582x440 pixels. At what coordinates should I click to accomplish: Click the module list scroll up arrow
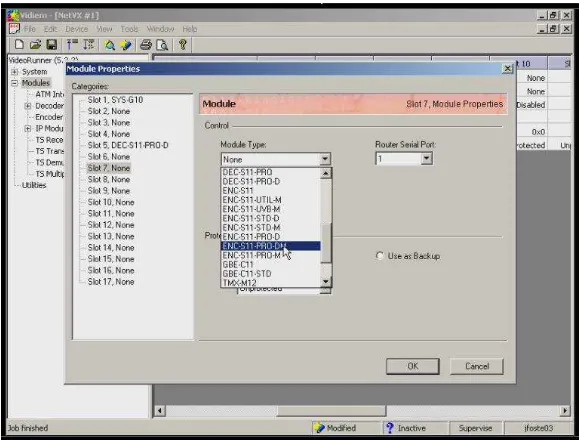(x=326, y=173)
